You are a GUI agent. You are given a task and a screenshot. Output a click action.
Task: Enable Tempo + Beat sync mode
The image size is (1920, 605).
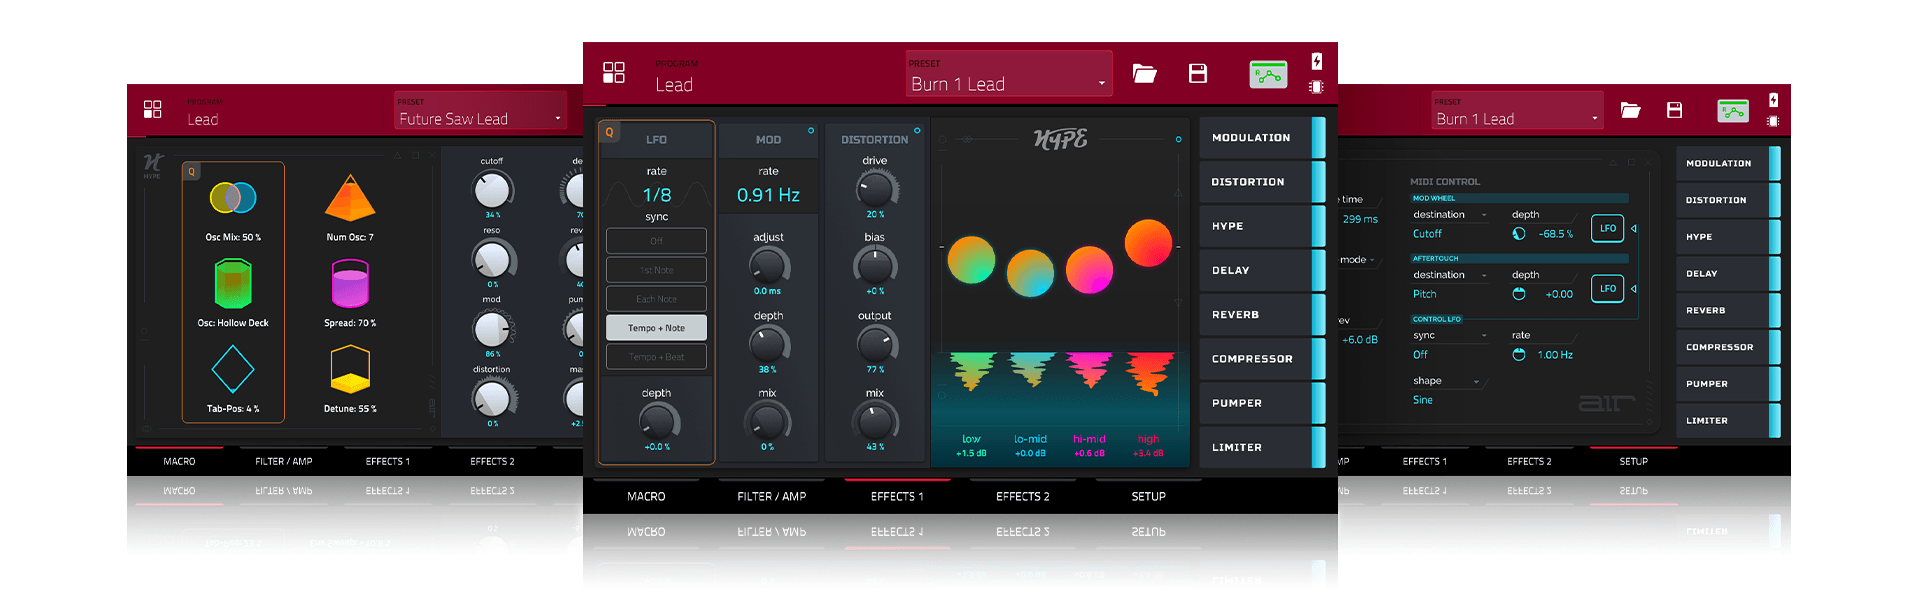click(656, 357)
